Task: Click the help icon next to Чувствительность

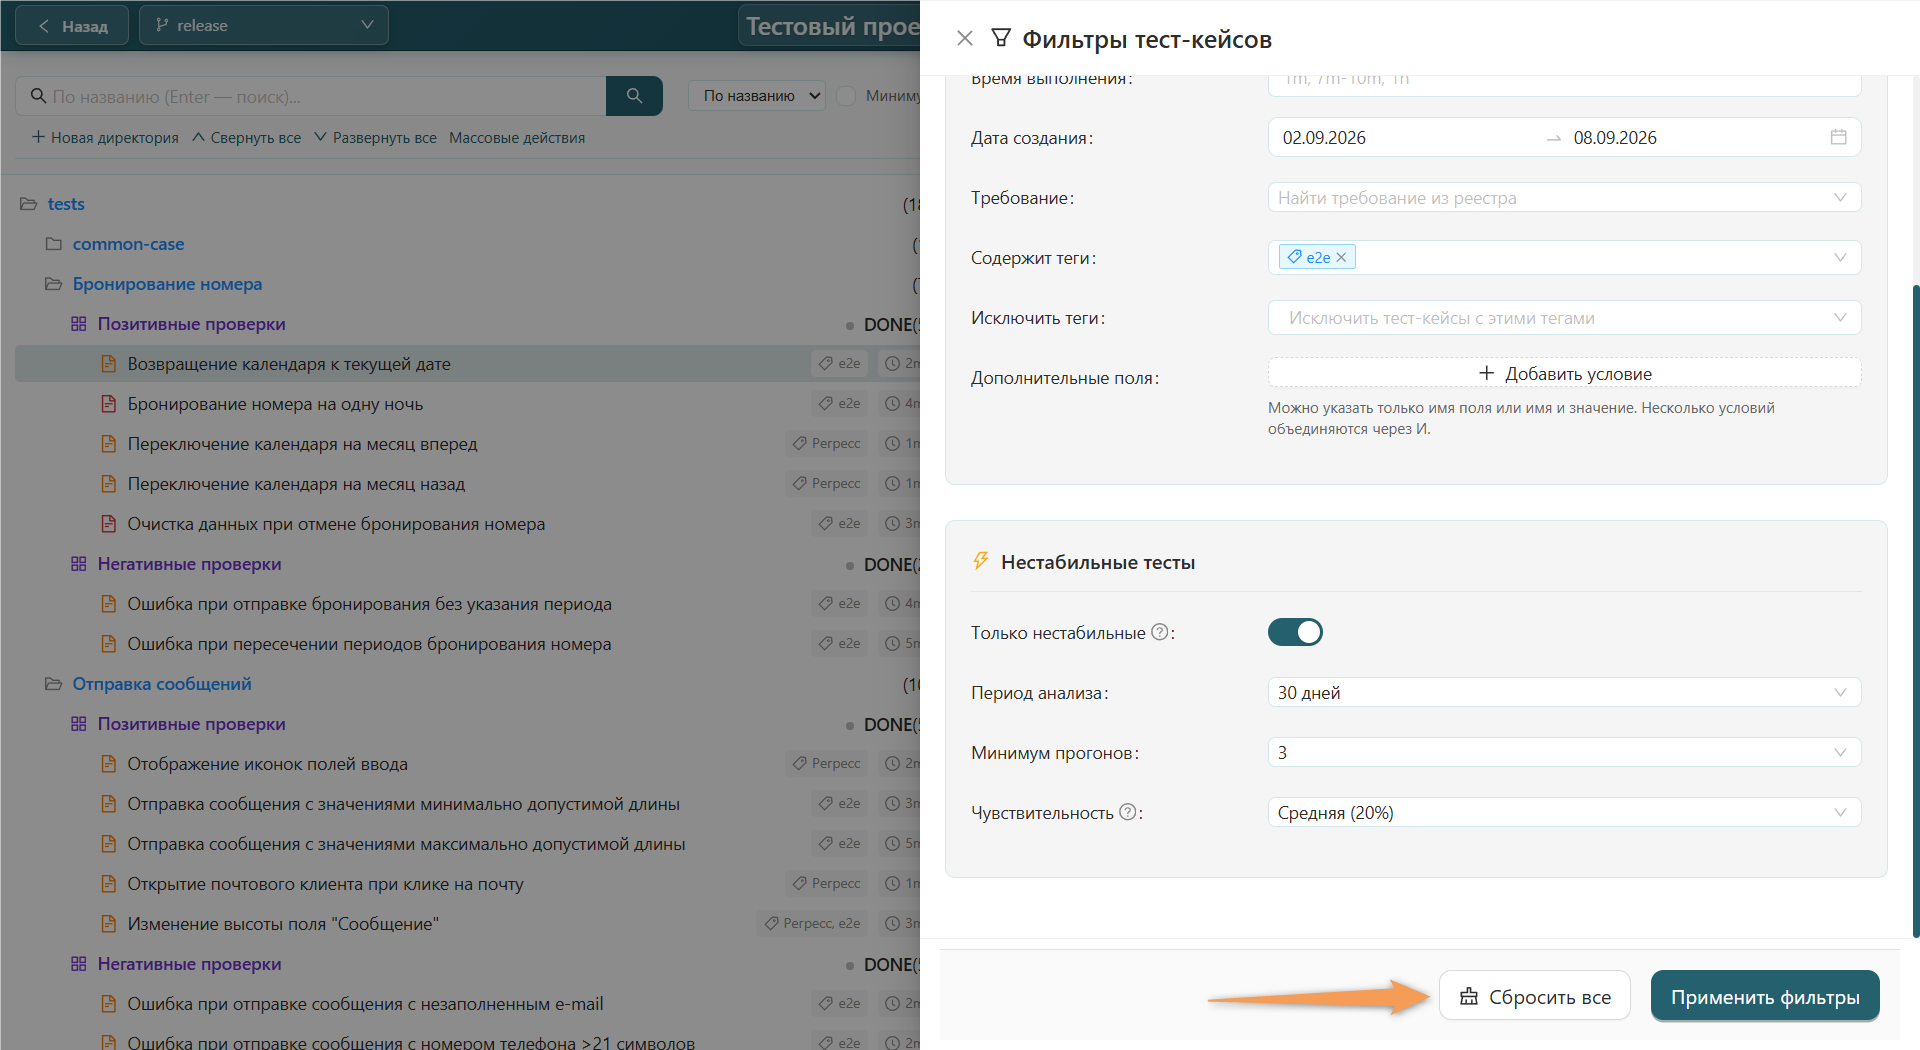Action: 1127,812
